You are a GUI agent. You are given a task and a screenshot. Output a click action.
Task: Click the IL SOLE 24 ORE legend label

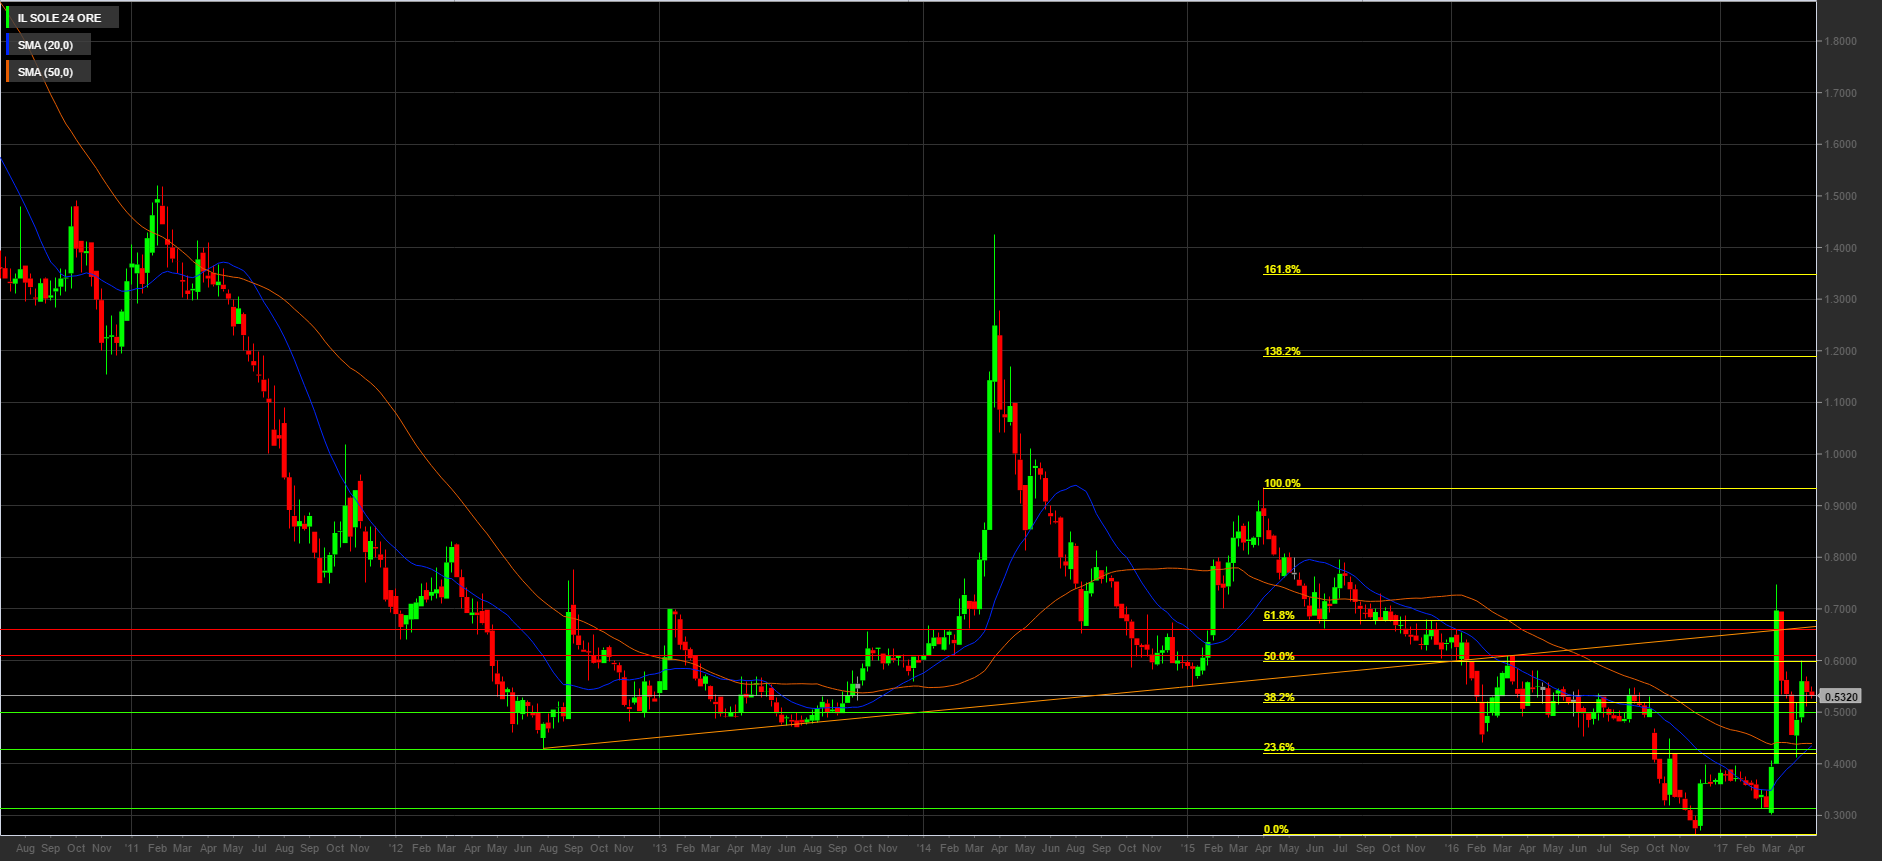60,18
